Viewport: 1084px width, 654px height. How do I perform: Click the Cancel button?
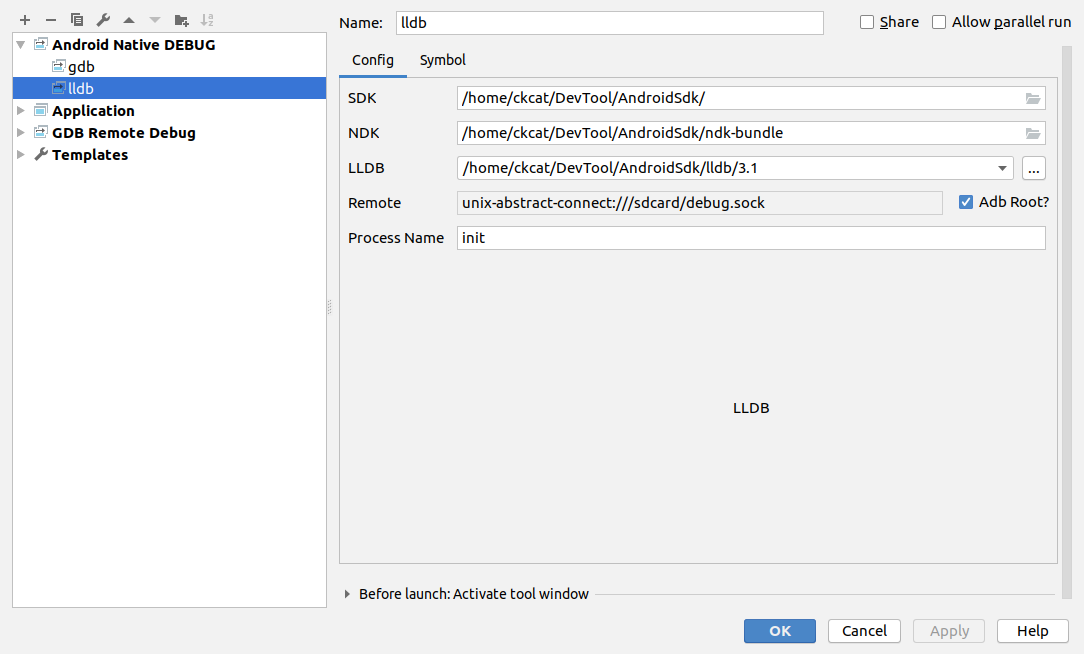[x=864, y=631]
